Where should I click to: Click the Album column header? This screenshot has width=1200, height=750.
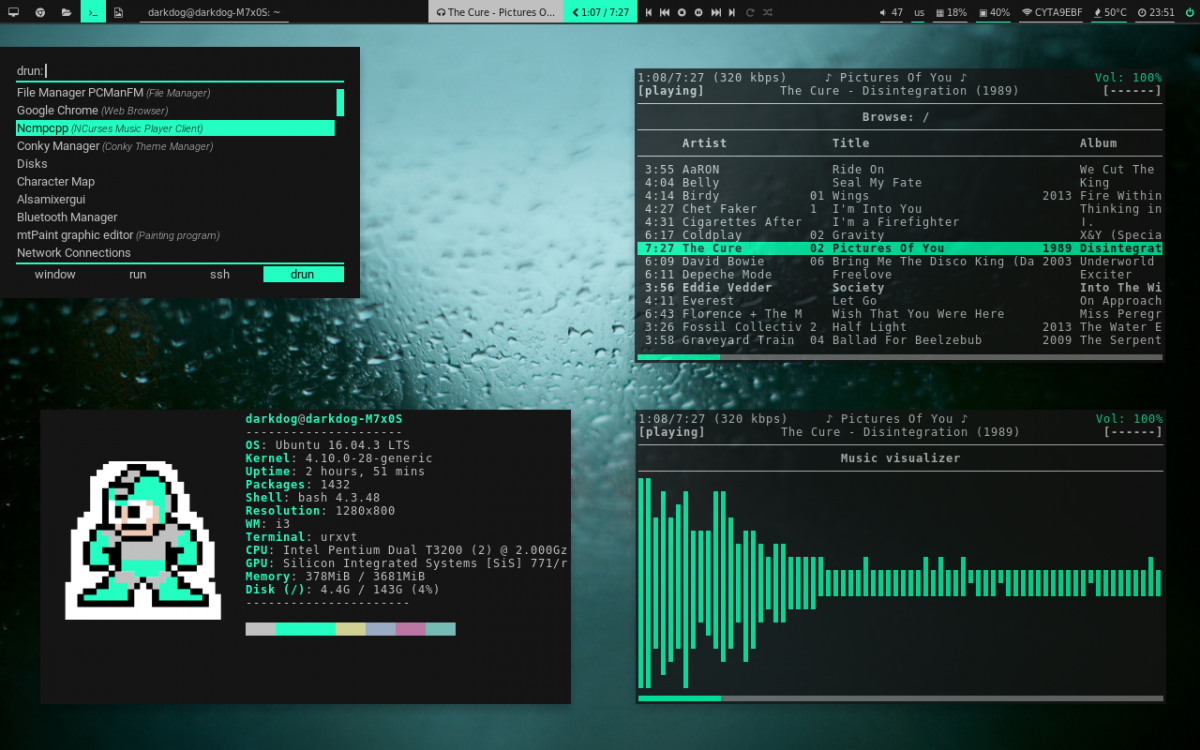point(1098,143)
